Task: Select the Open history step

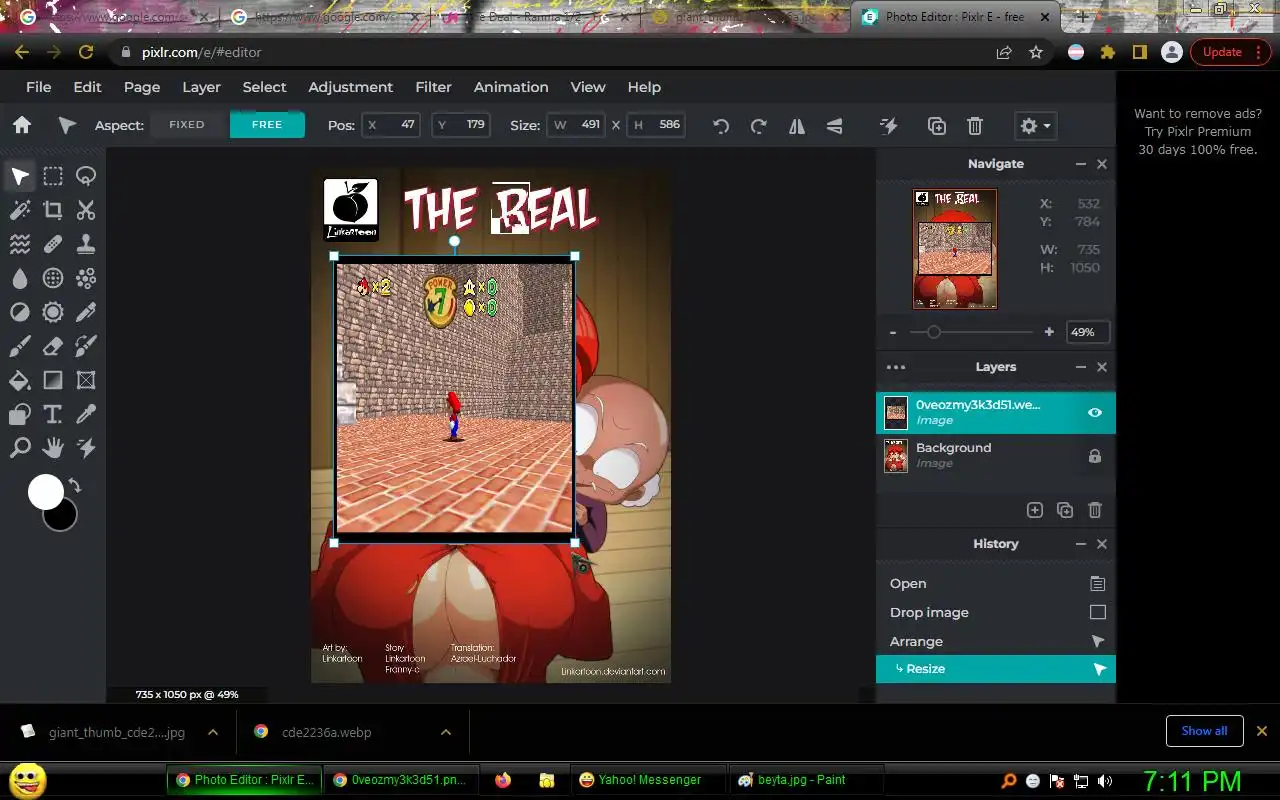Action: (996, 584)
